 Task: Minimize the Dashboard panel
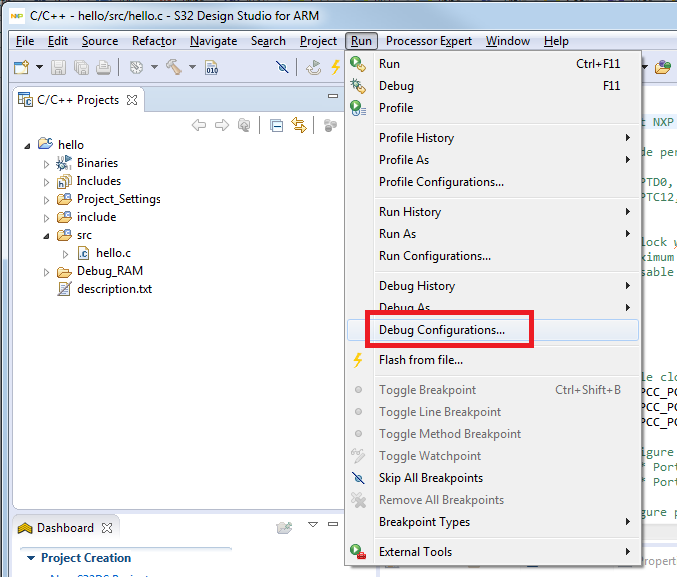pyautogui.click(x=333, y=524)
